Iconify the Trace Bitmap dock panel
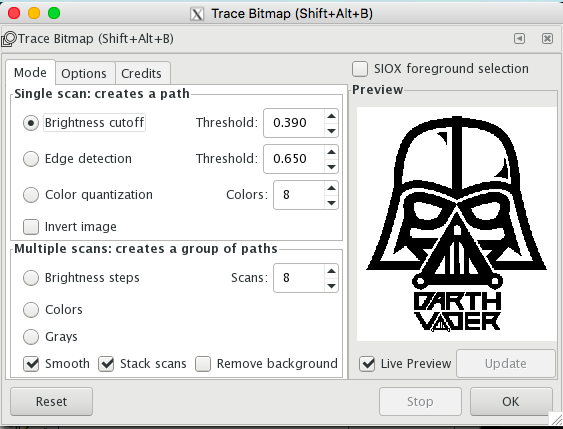 click(519, 38)
